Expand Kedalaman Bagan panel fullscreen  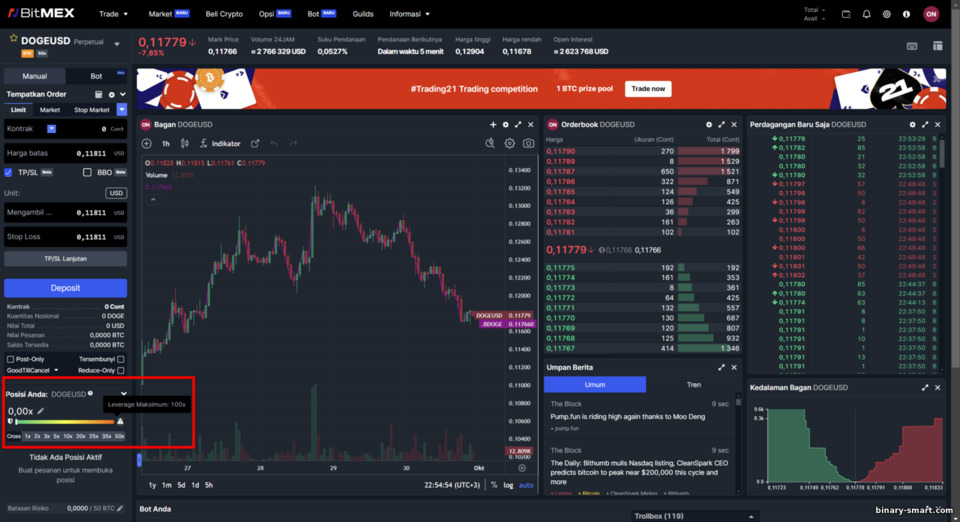point(925,387)
